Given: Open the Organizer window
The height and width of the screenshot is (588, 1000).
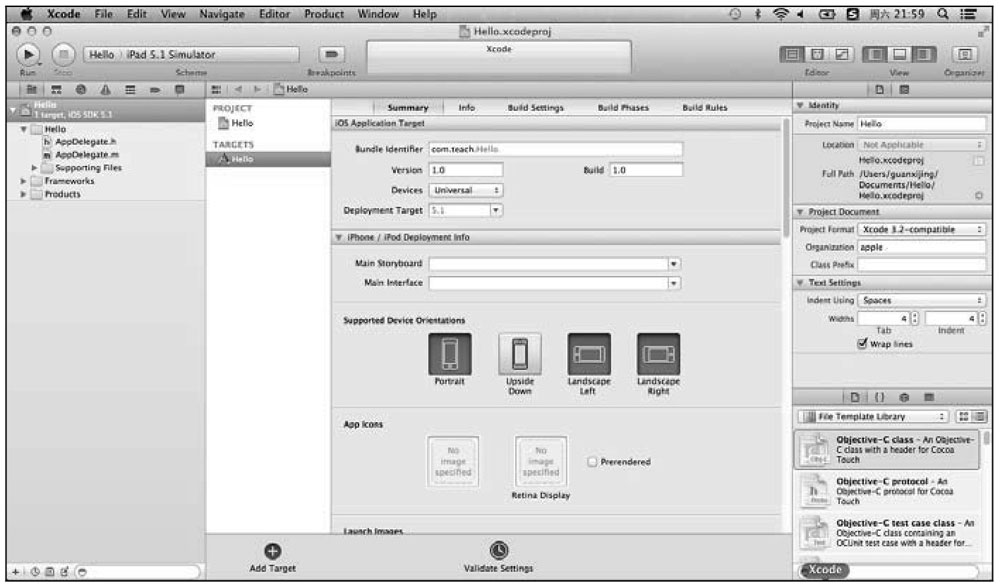Looking at the screenshot, I should pyautogui.click(x=964, y=55).
